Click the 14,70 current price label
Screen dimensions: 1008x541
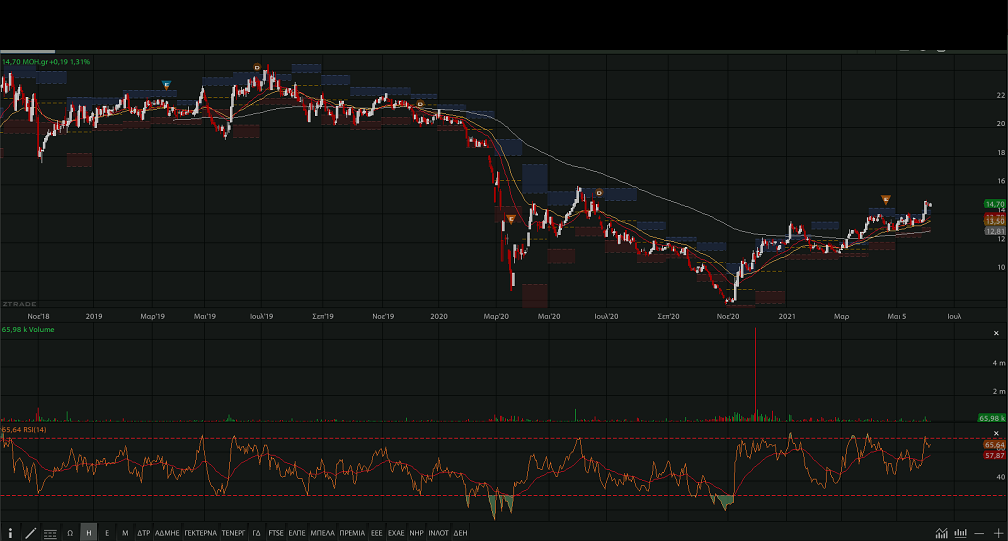(994, 204)
